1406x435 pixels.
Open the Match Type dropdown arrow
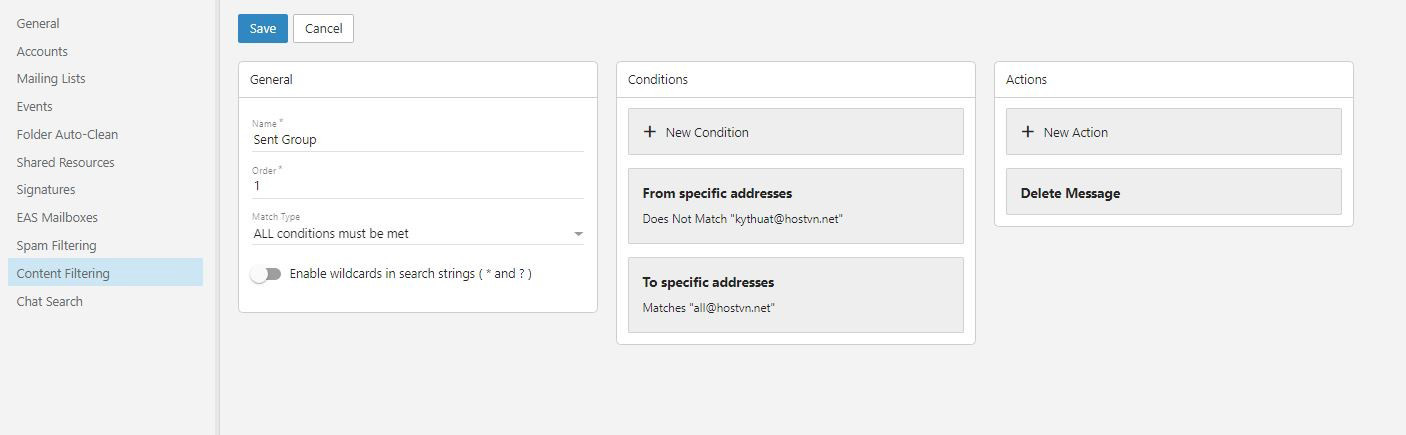coord(578,234)
